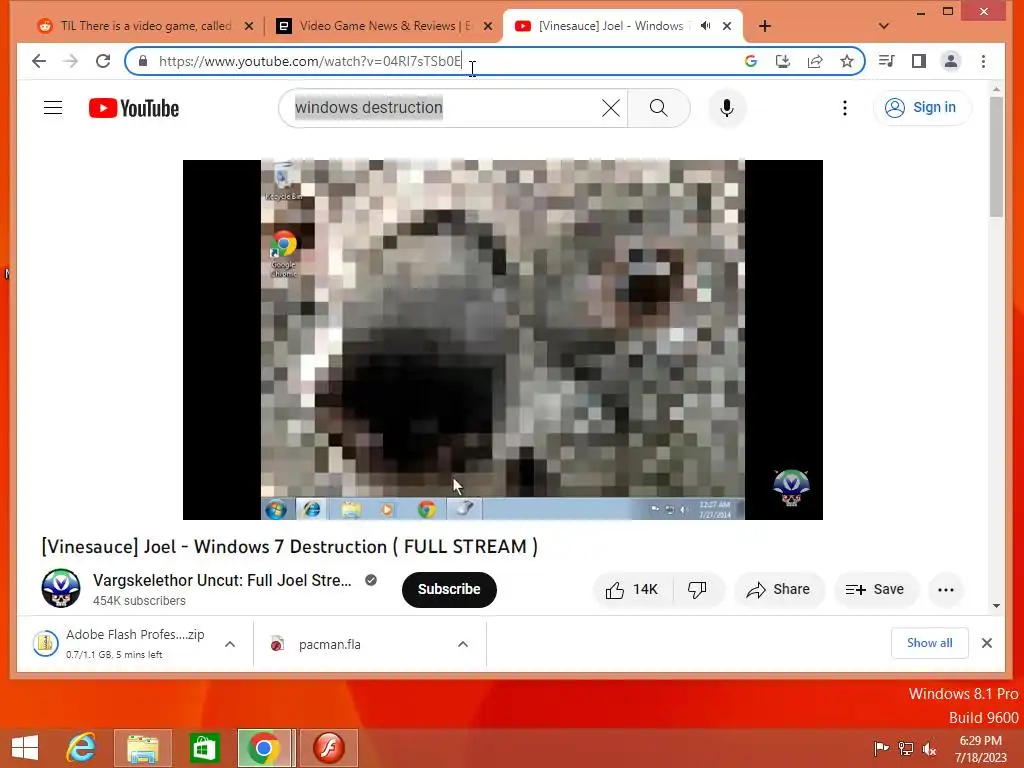Close the Video Game News tab
The width and height of the screenshot is (1024, 768).
point(488,26)
